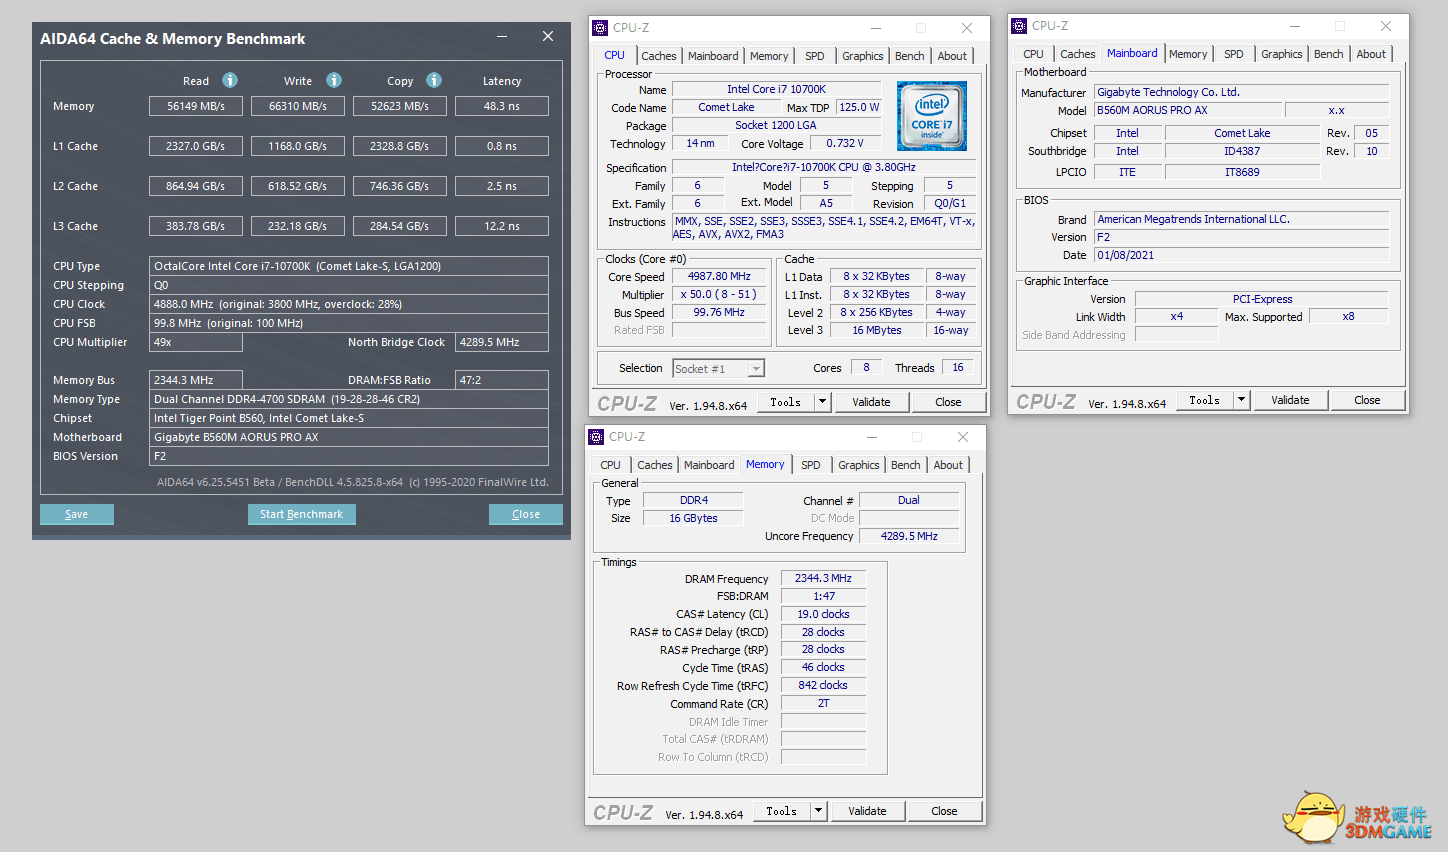Open Memory tab in CPU window
The image size is (1448, 852).
click(769, 56)
